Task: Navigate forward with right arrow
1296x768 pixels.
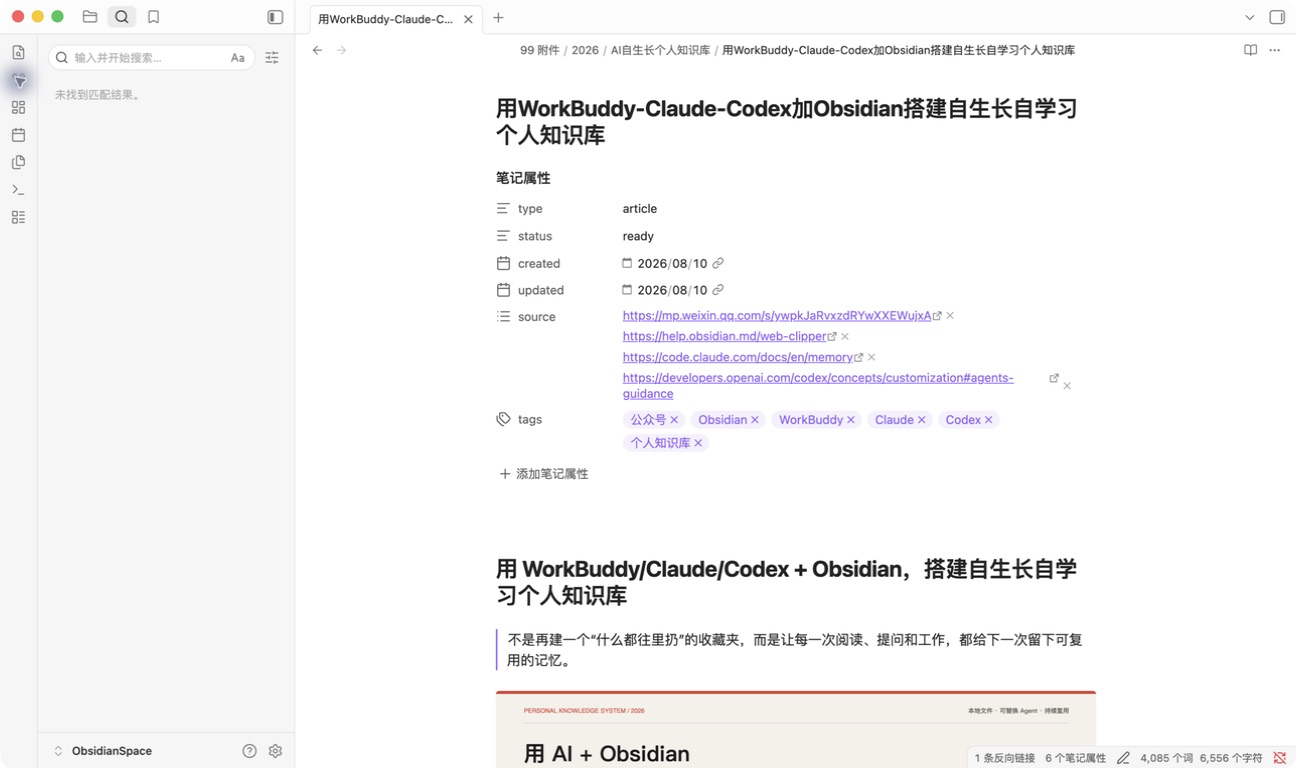Action: tap(341, 50)
